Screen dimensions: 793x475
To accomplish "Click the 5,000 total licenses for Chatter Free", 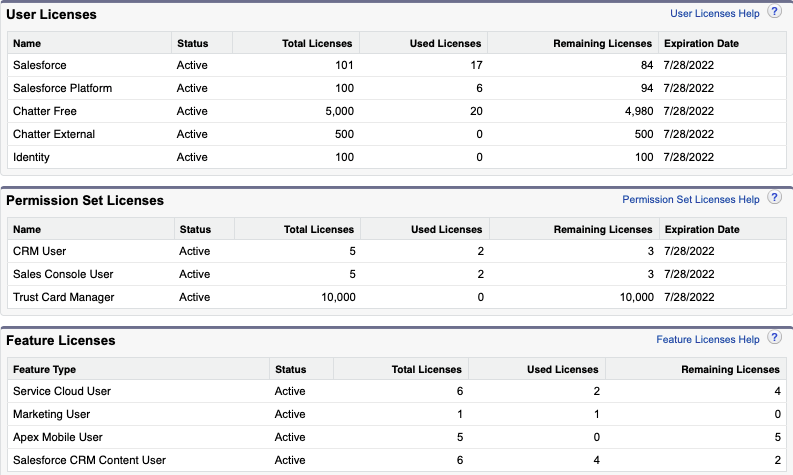I will pos(339,111).
